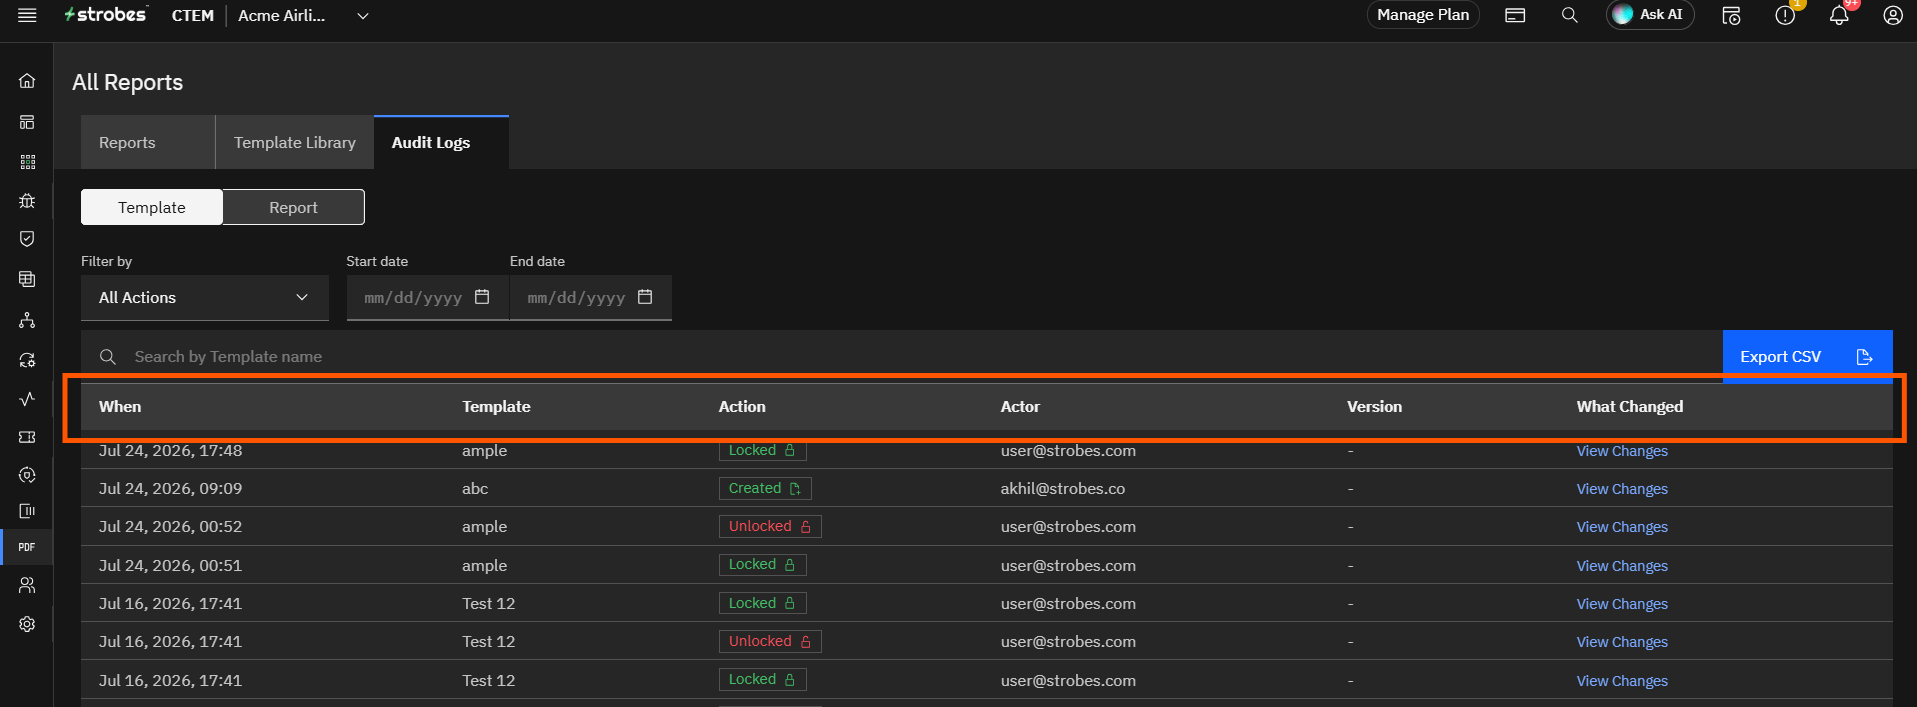Viewport: 1917px width, 707px height.
Task: Open the target scan sidebar icon
Action: coord(27,475)
